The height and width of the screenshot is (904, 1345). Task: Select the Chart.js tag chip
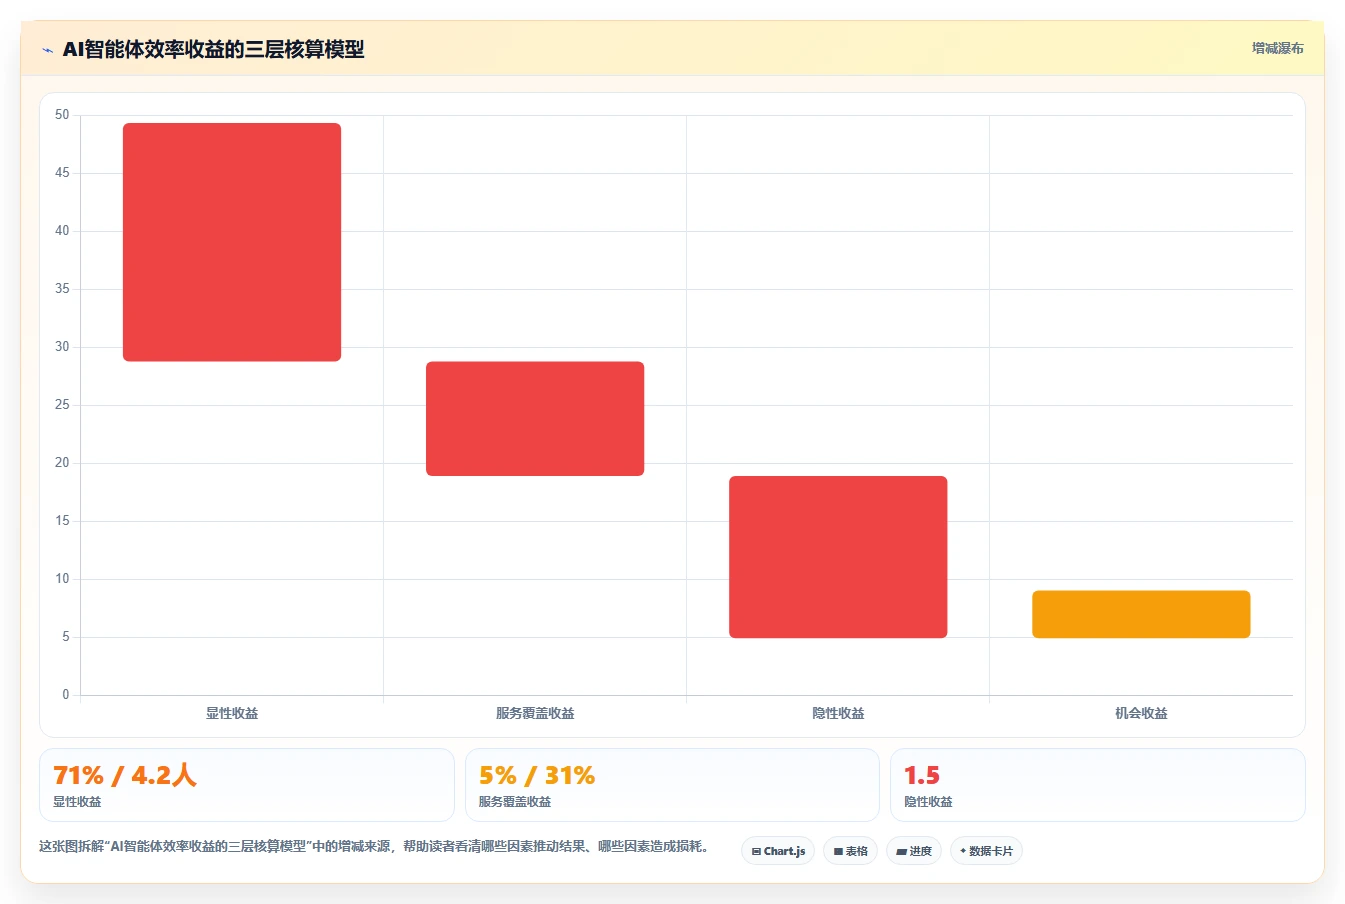point(778,851)
